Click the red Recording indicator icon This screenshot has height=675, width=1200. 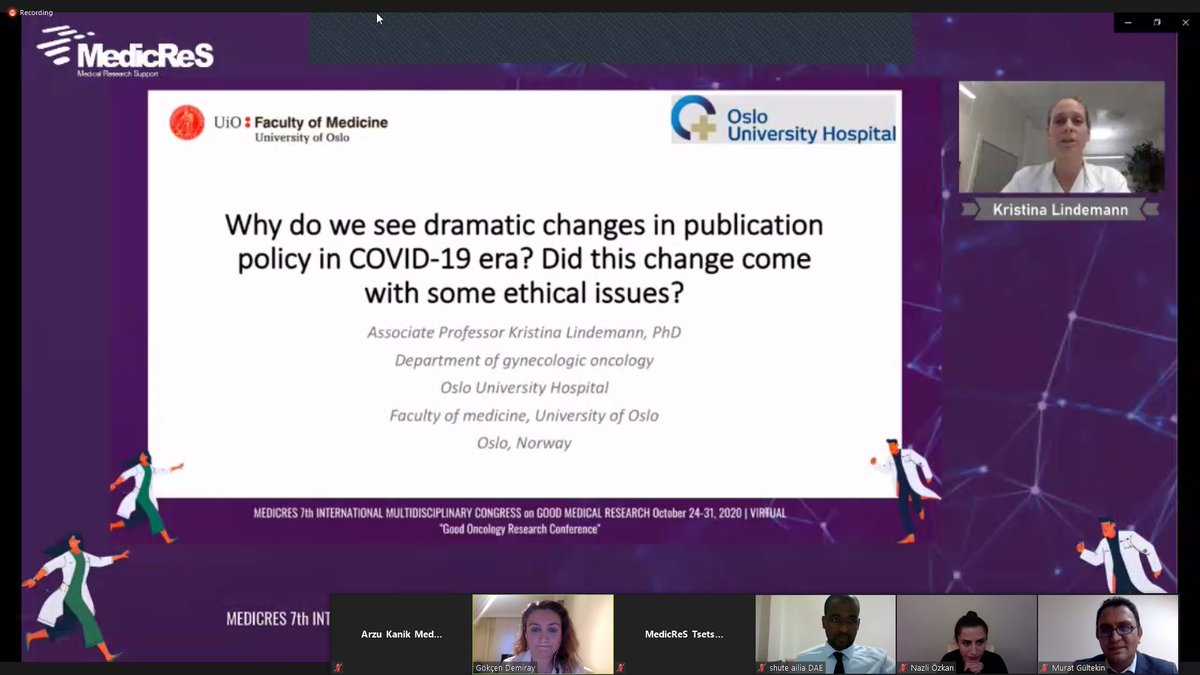coord(12,12)
